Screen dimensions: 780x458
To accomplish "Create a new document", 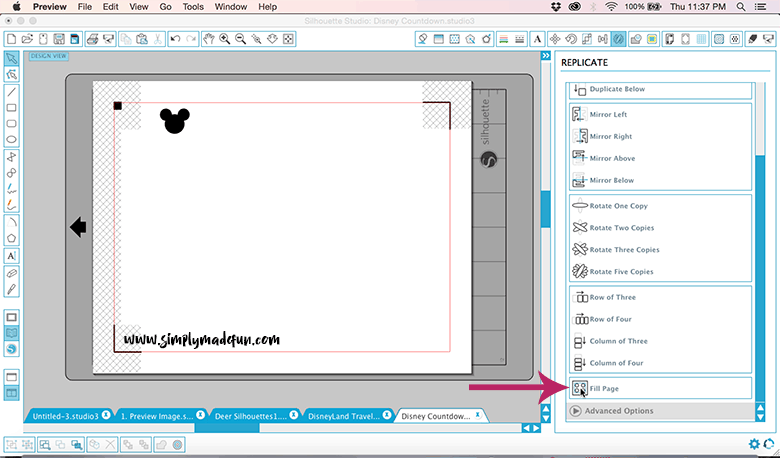I will [x=11, y=39].
